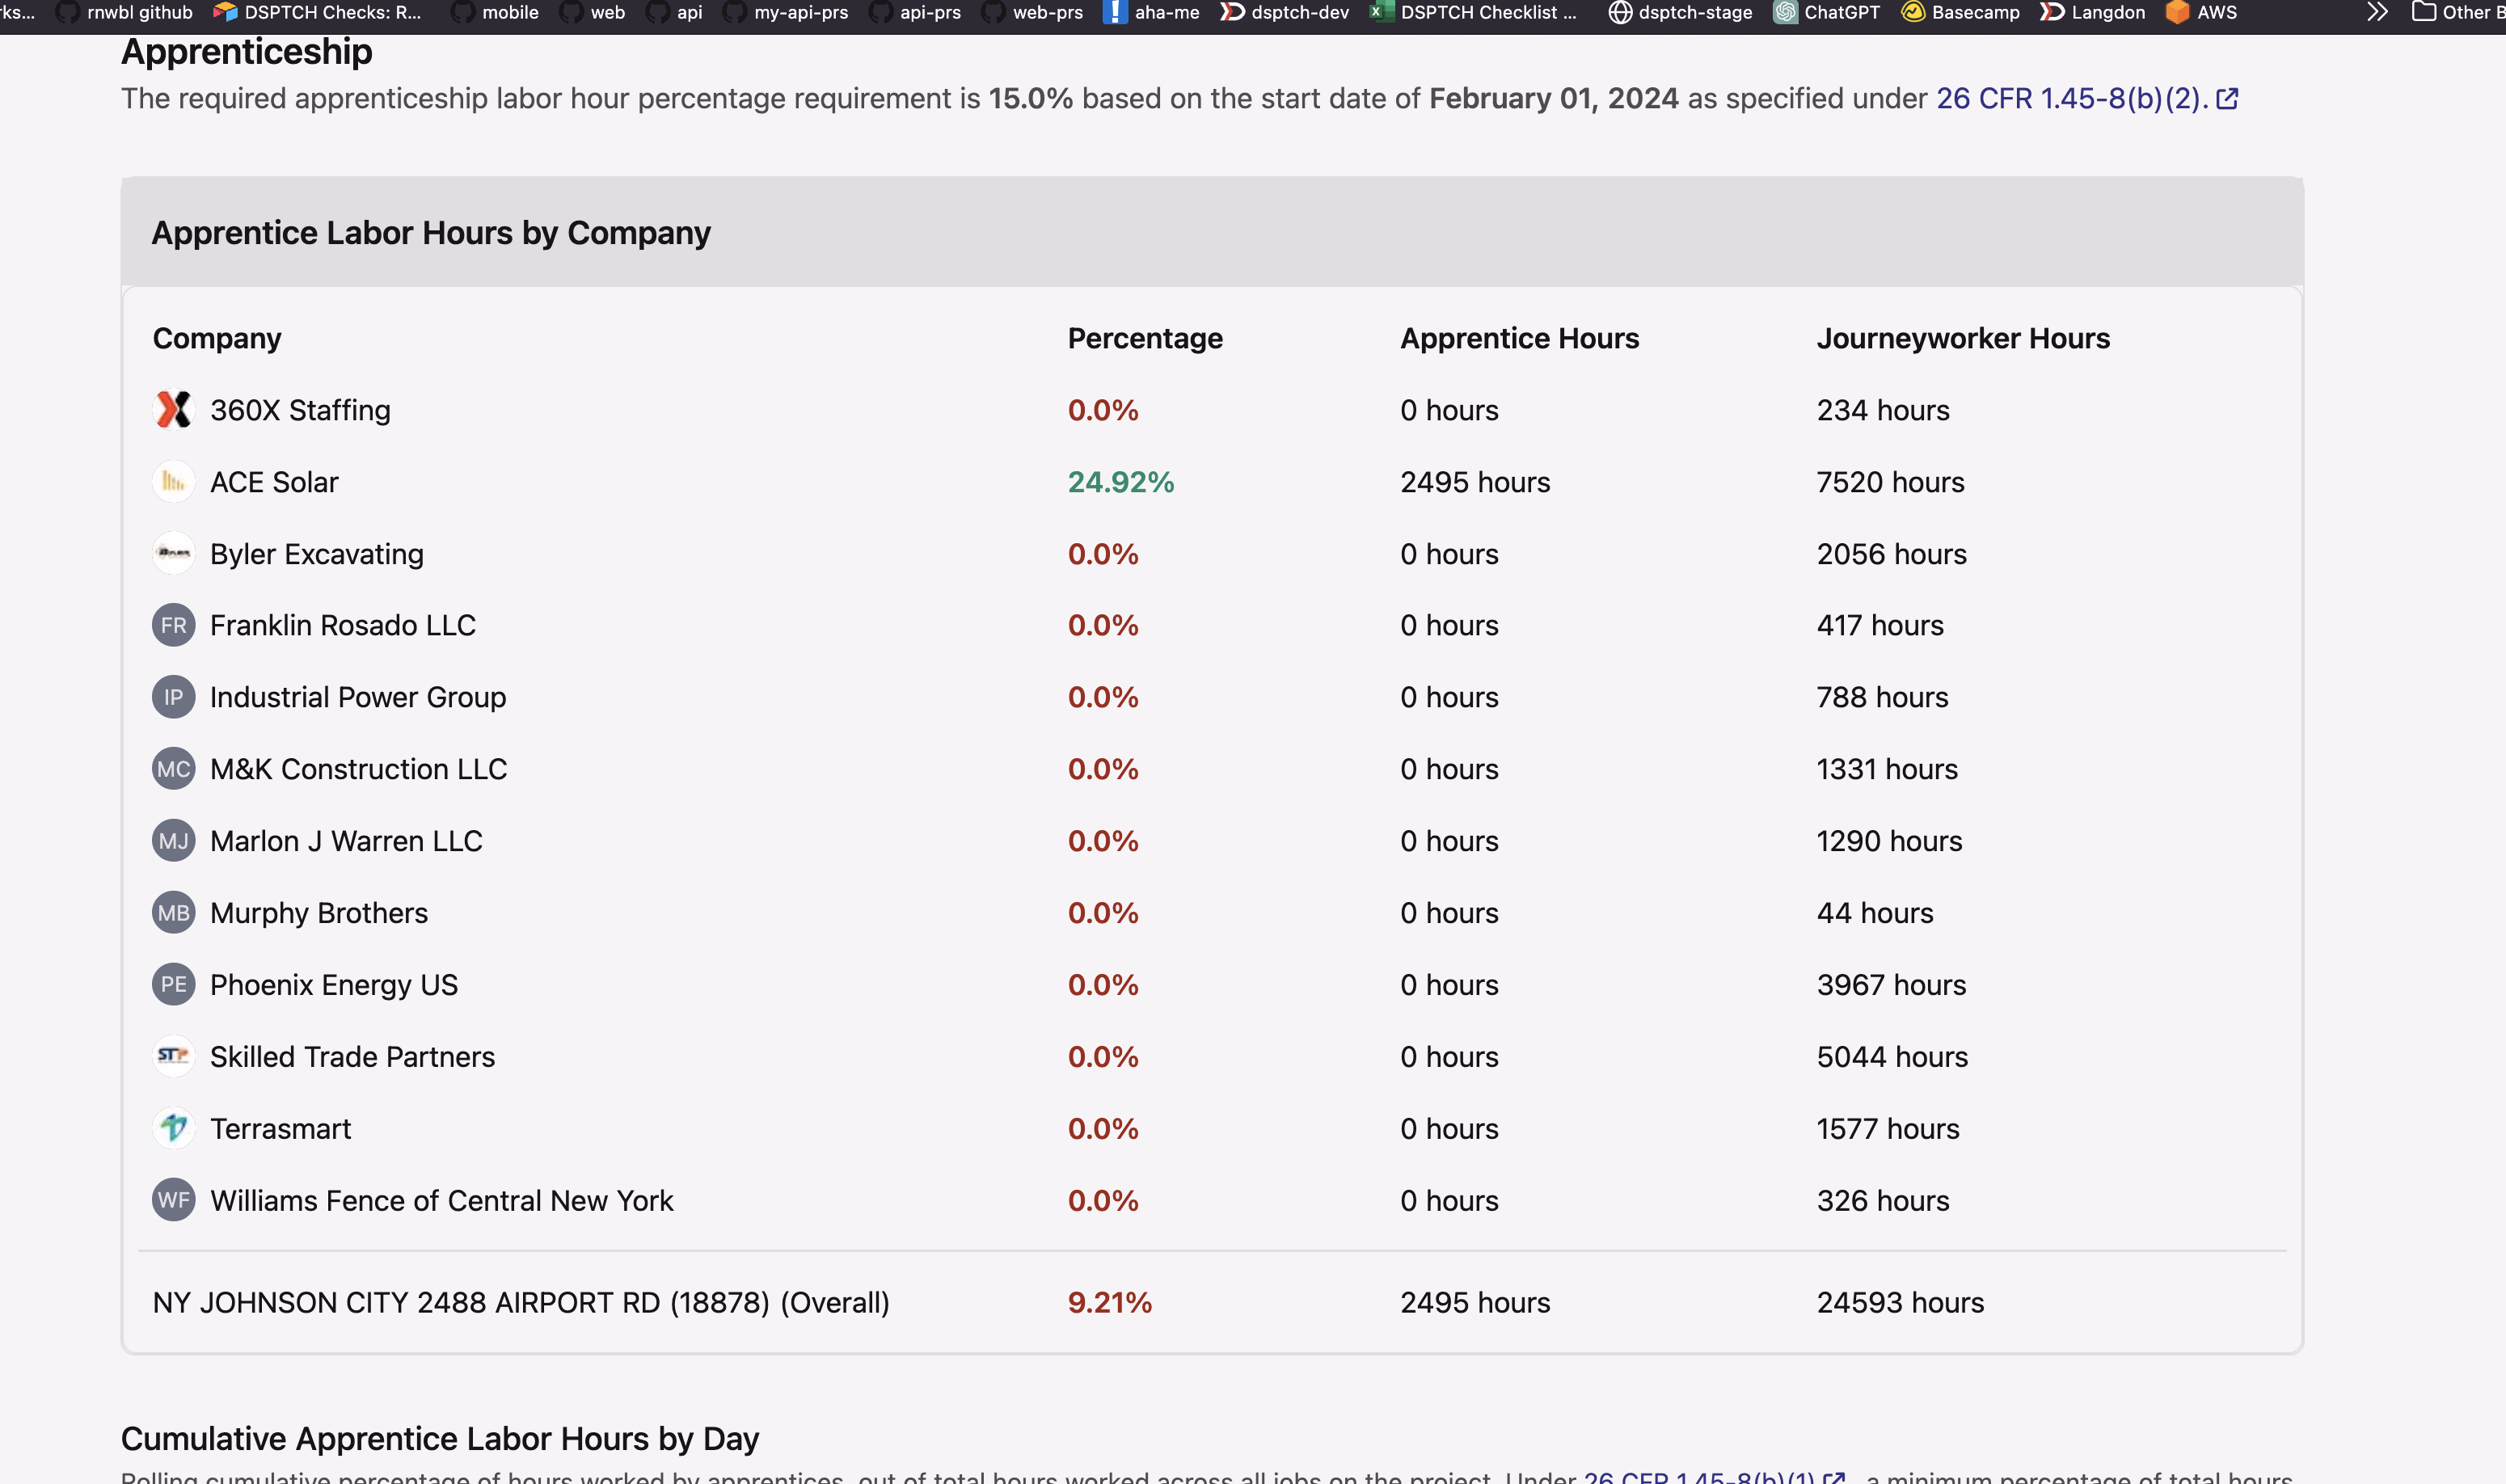
Task: Click the Byler Excavating company name
Action: [317, 554]
